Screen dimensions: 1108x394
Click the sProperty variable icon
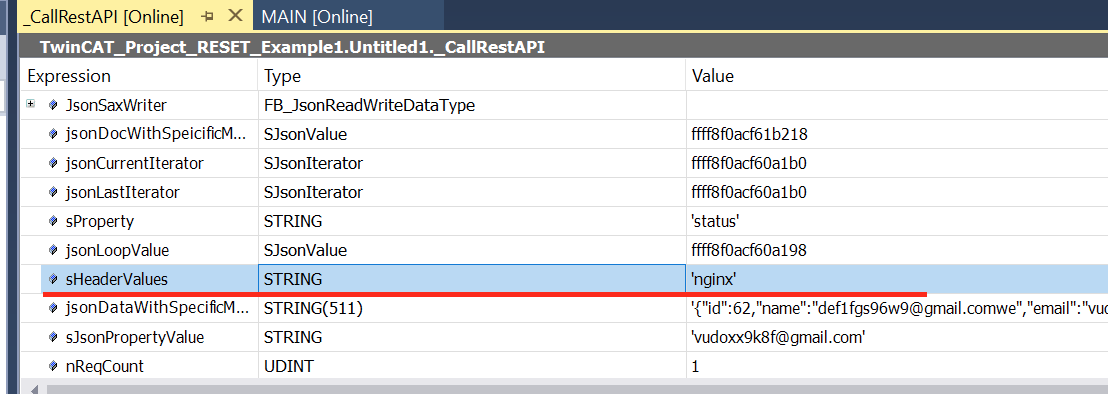53,221
